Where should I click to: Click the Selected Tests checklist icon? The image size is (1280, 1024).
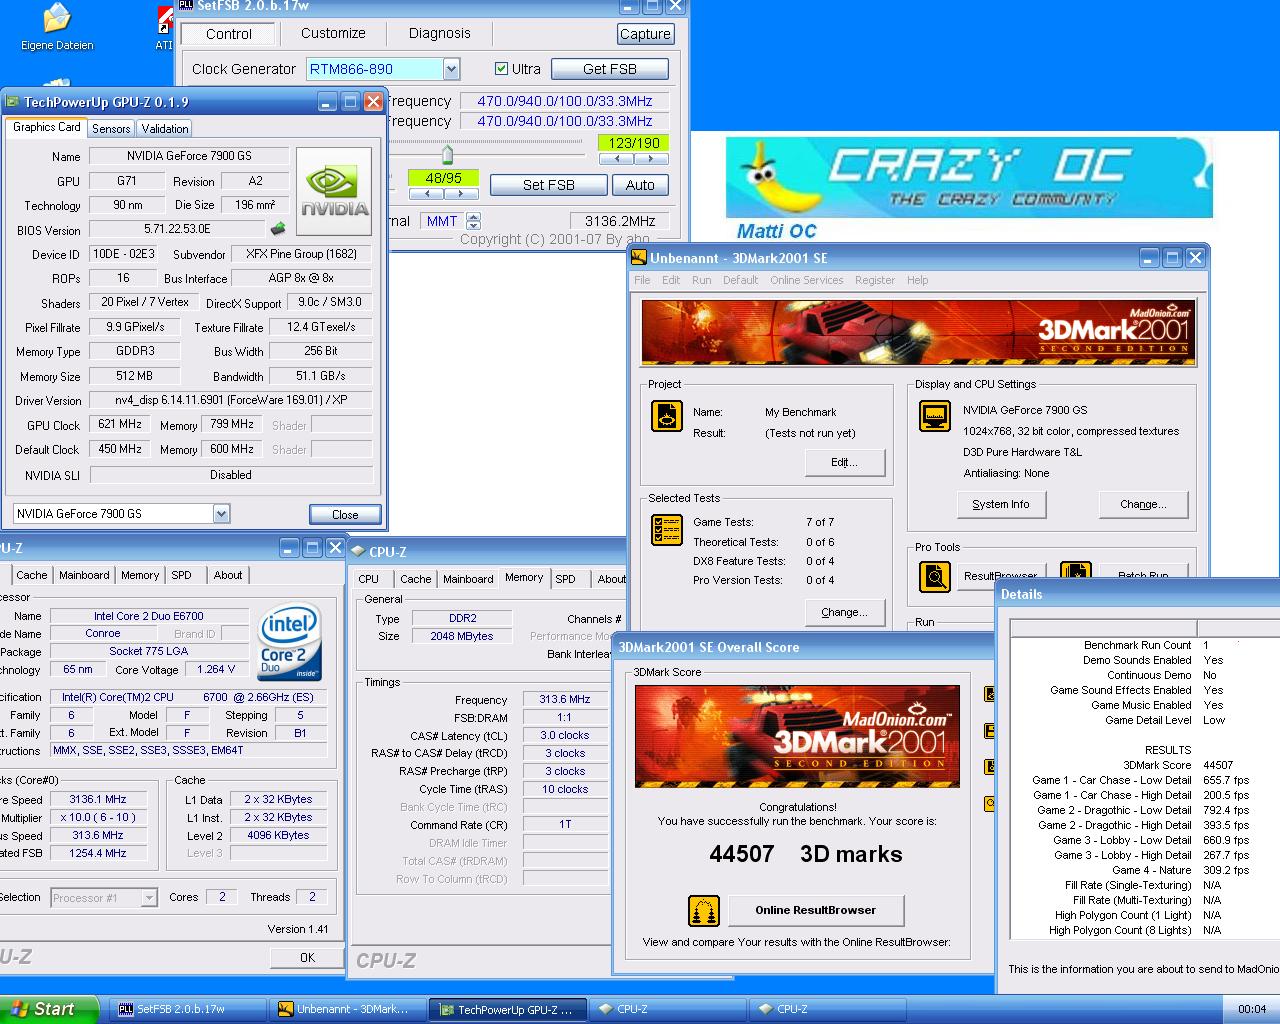point(667,530)
